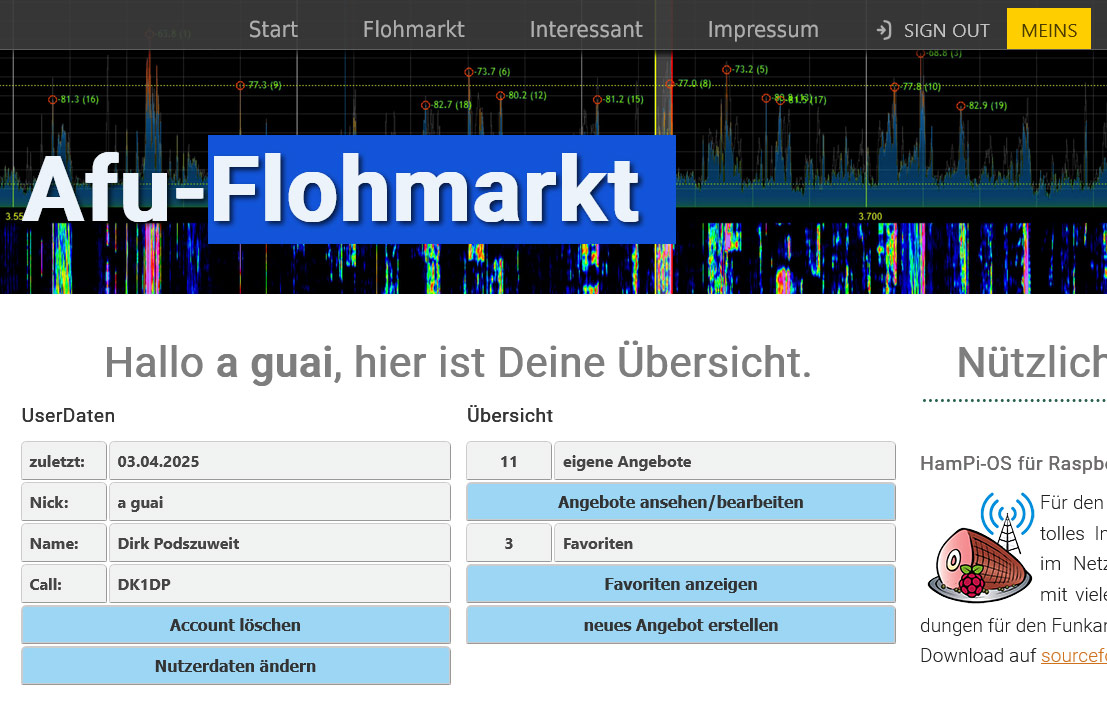Image resolution: width=1107 pixels, height=712 pixels.
Task: Click neues Angebot erstellen
Action: [x=681, y=624]
